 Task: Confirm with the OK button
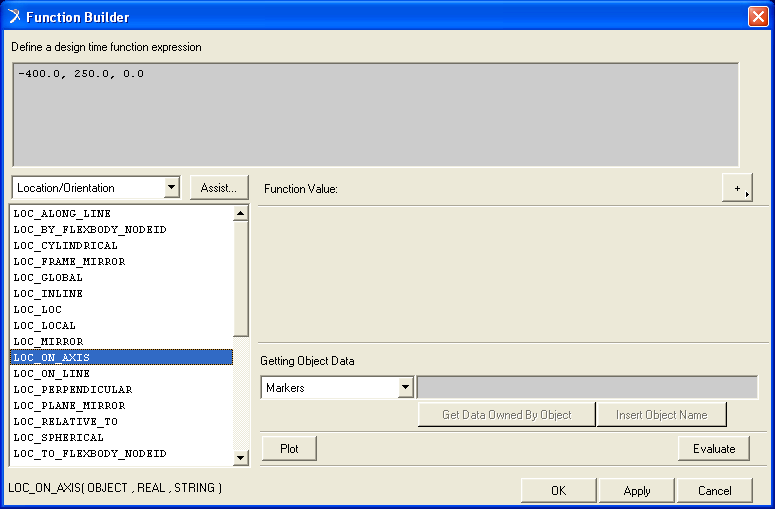click(559, 490)
